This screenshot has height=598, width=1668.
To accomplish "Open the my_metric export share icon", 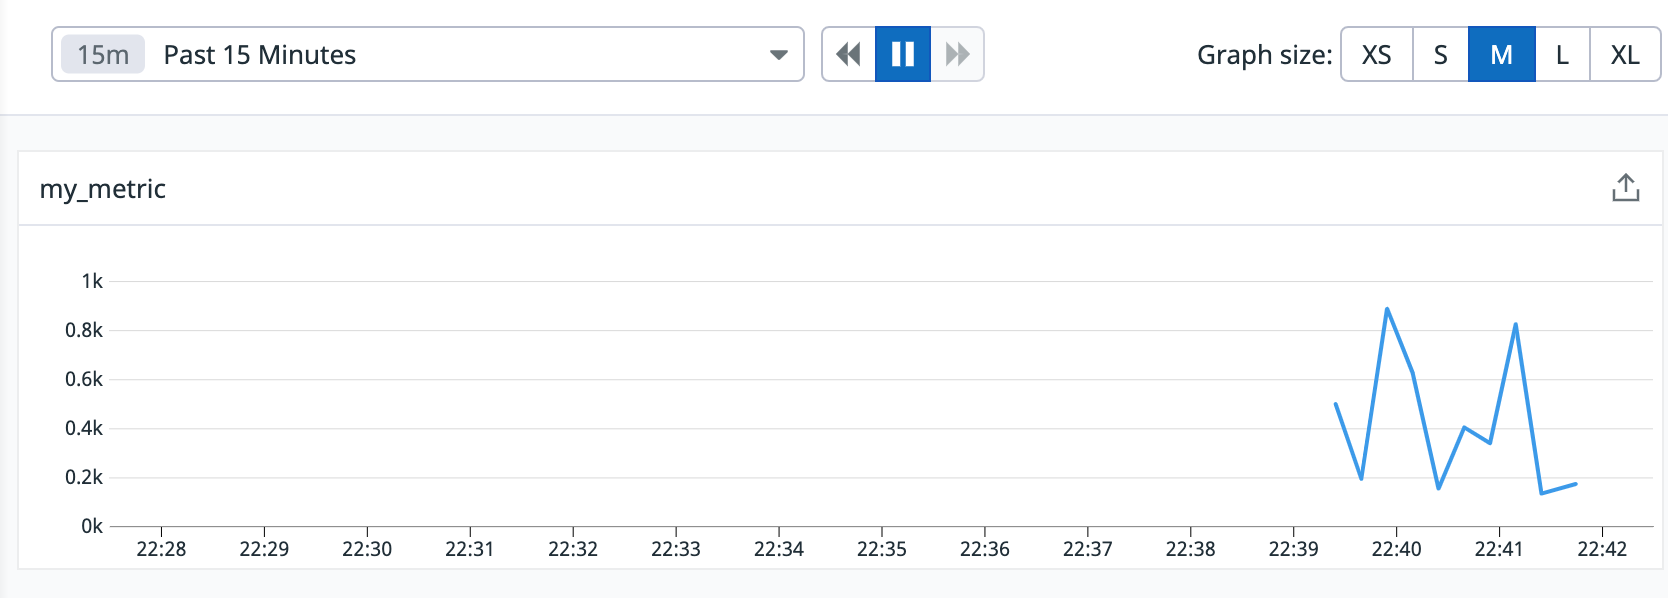I will (x=1626, y=188).
